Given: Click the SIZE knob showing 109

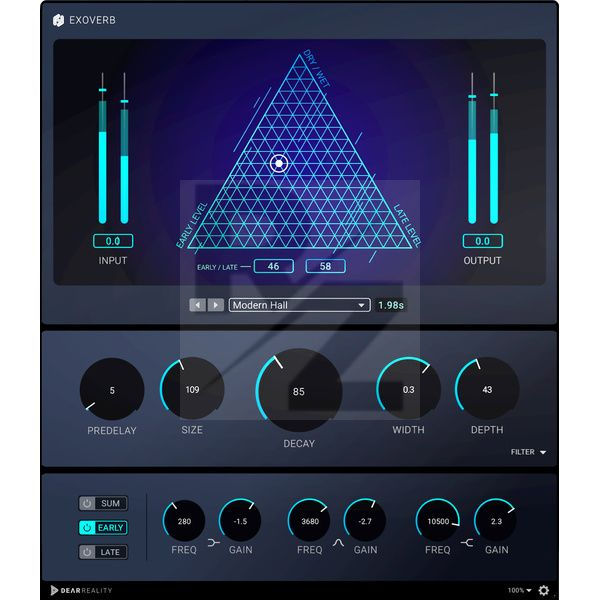Looking at the screenshot, I should (192, 388).
